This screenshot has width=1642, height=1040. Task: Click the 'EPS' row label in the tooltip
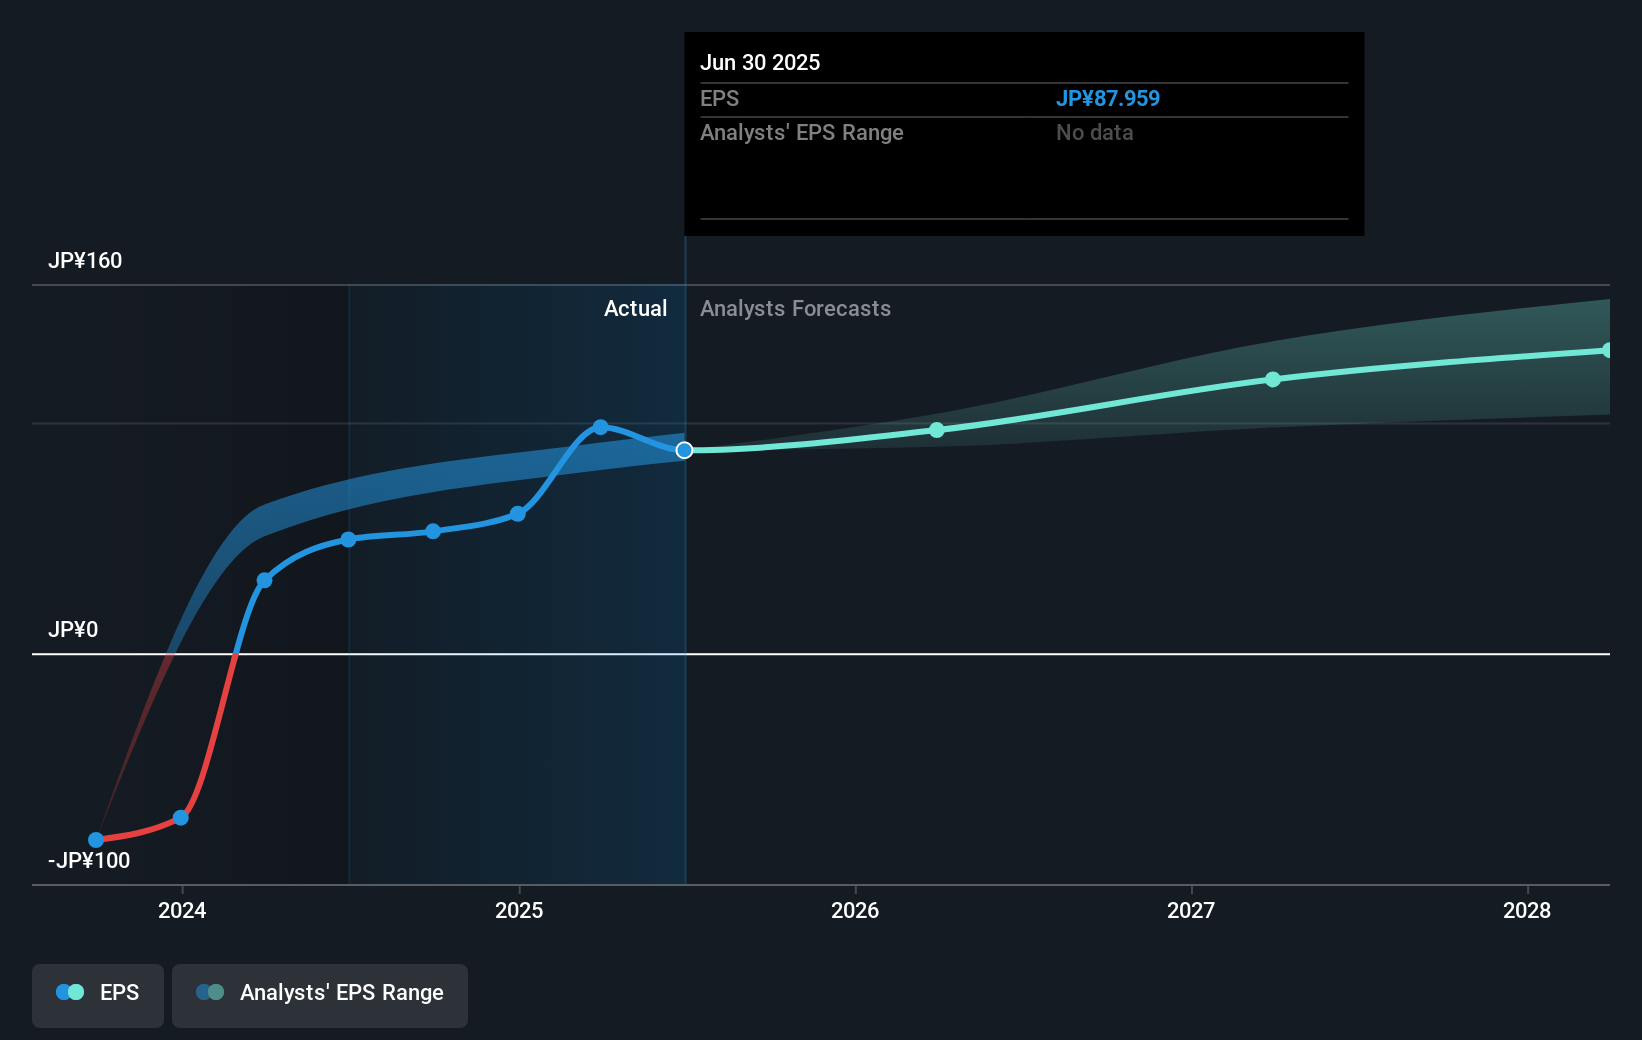(x=720, y=98)
